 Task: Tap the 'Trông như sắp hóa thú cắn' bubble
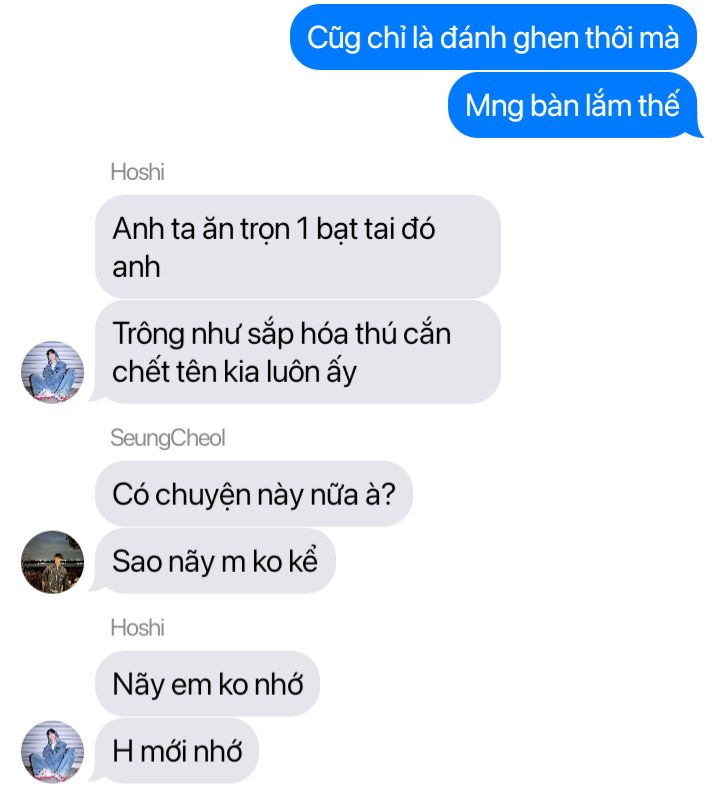[x=296, y=352]
